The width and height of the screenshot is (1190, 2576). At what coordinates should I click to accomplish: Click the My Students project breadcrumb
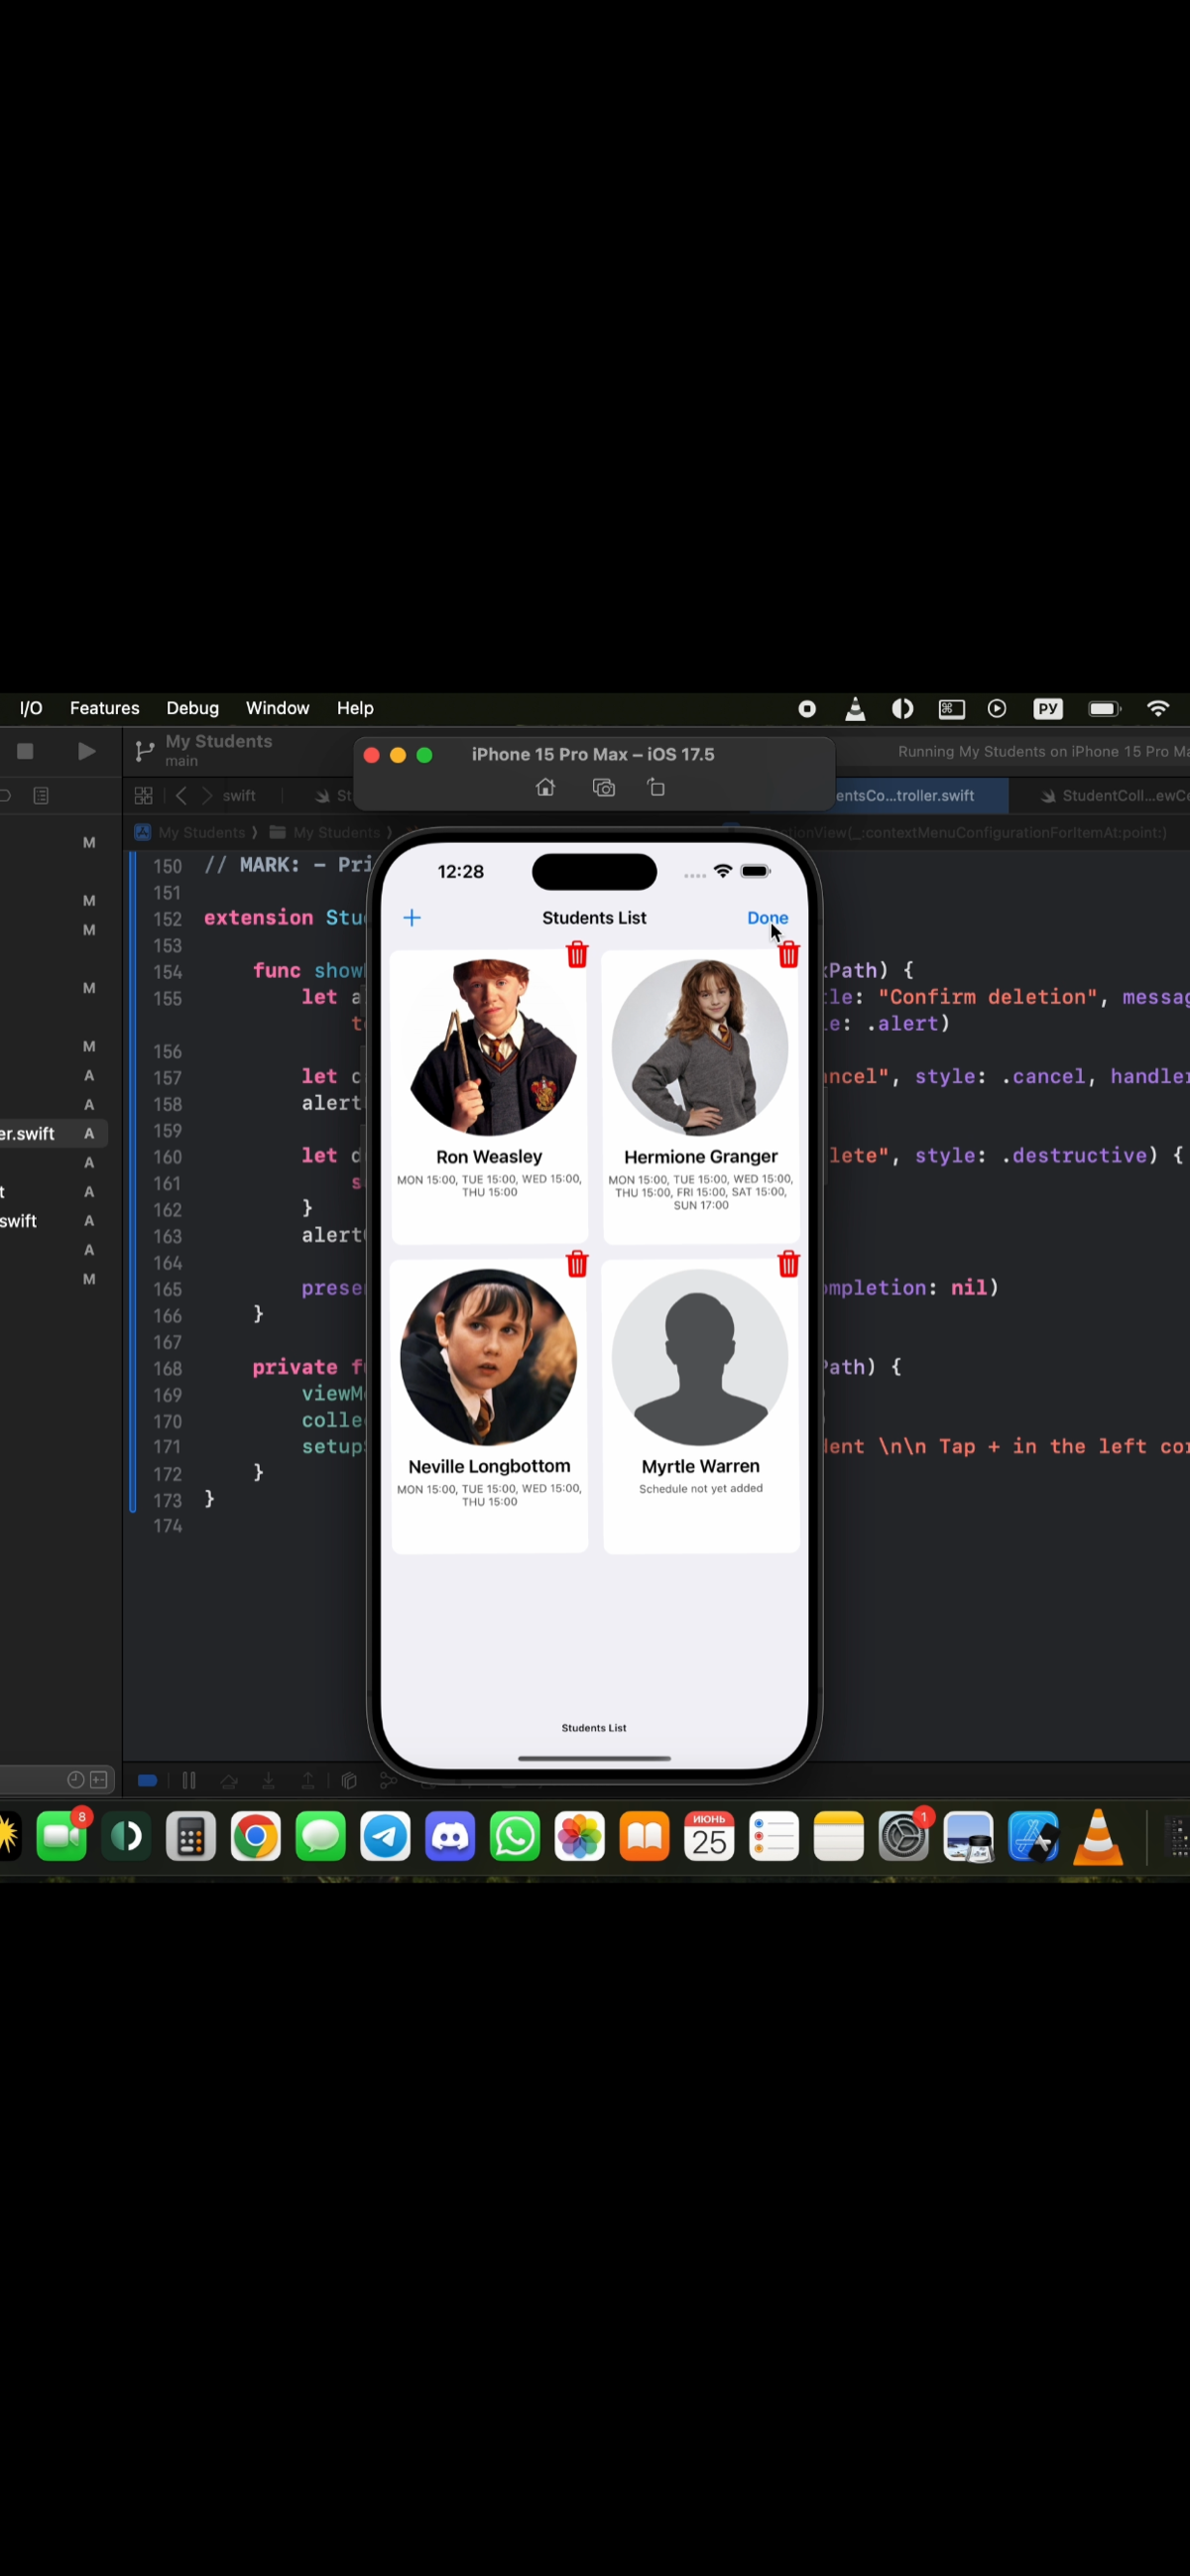(190, 832)
